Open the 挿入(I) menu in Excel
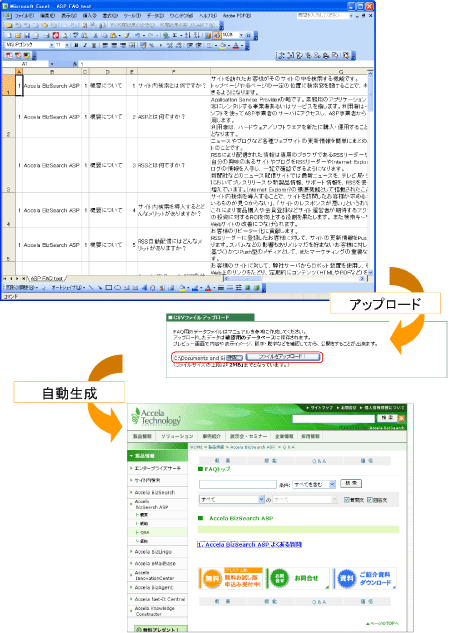The width and height of the screenshot is (450, 633). coord(90,15)
